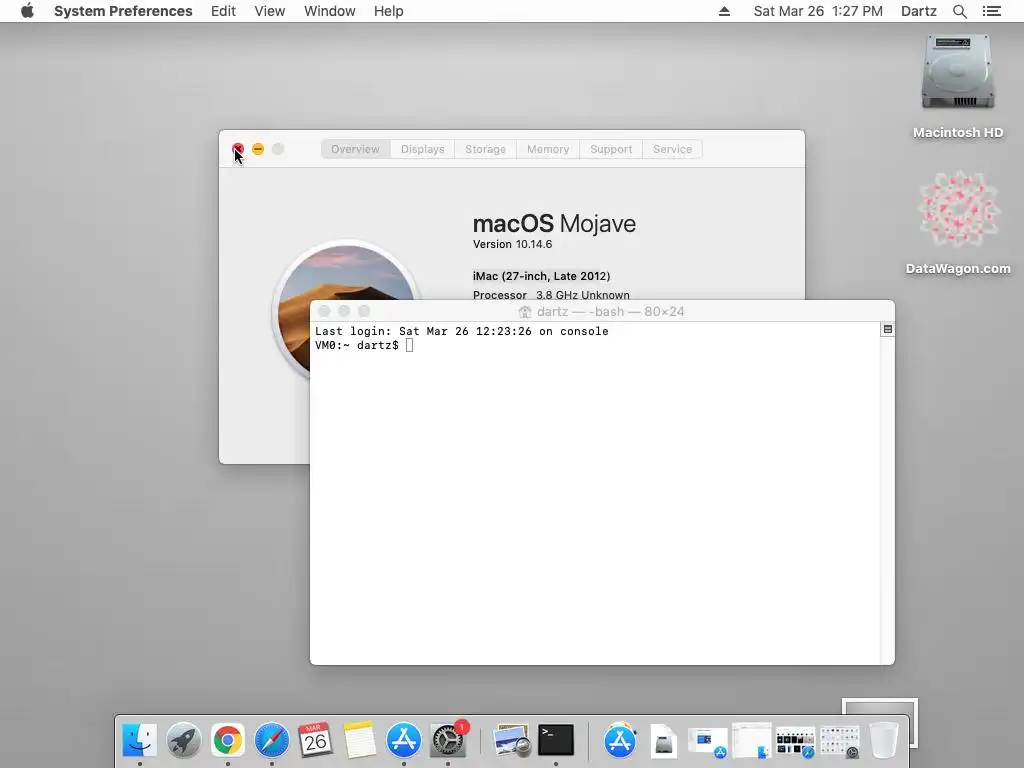The height and width of the screenshot is (768, 1024).
Task: Open the Trash in the Dock
Action: pos(884,740)
